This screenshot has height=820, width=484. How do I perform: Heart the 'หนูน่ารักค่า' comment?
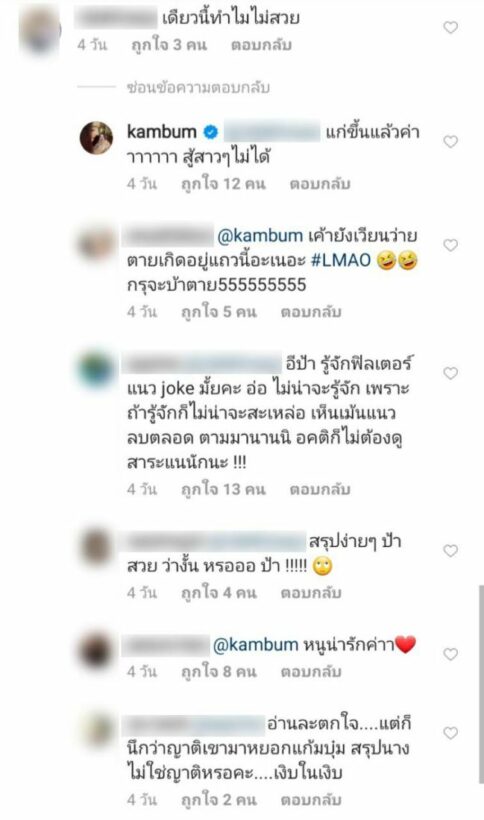point(451,654)
